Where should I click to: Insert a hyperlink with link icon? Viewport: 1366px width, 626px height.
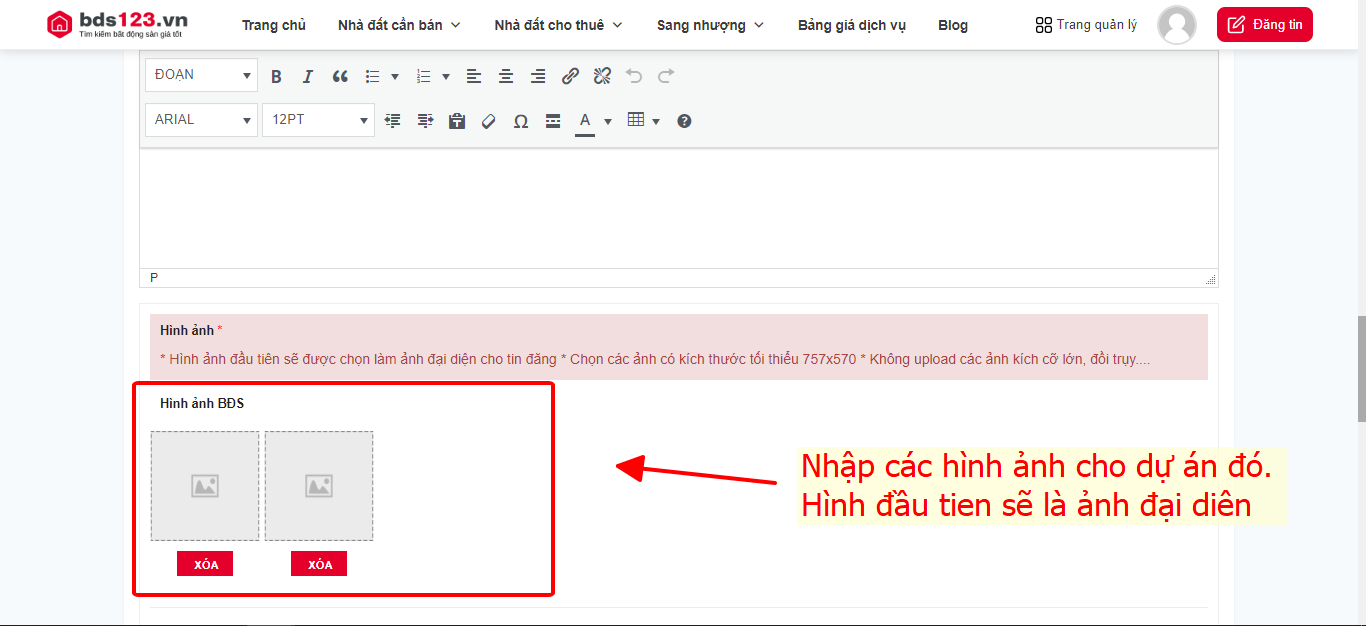(x=570, y=76)
